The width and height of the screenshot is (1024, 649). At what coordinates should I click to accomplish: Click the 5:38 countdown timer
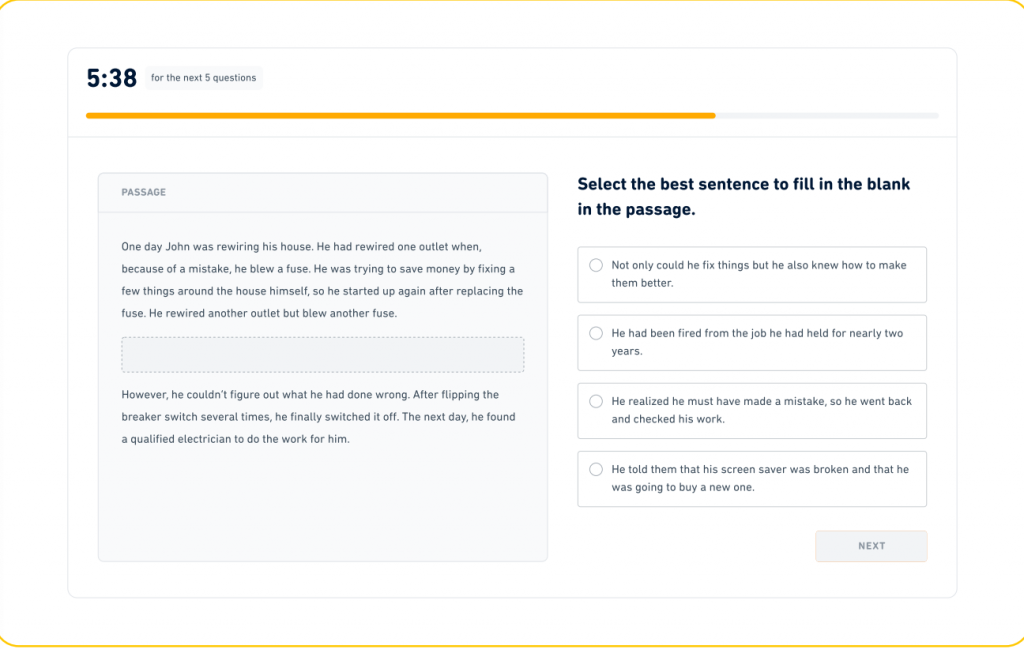(111, 78)
